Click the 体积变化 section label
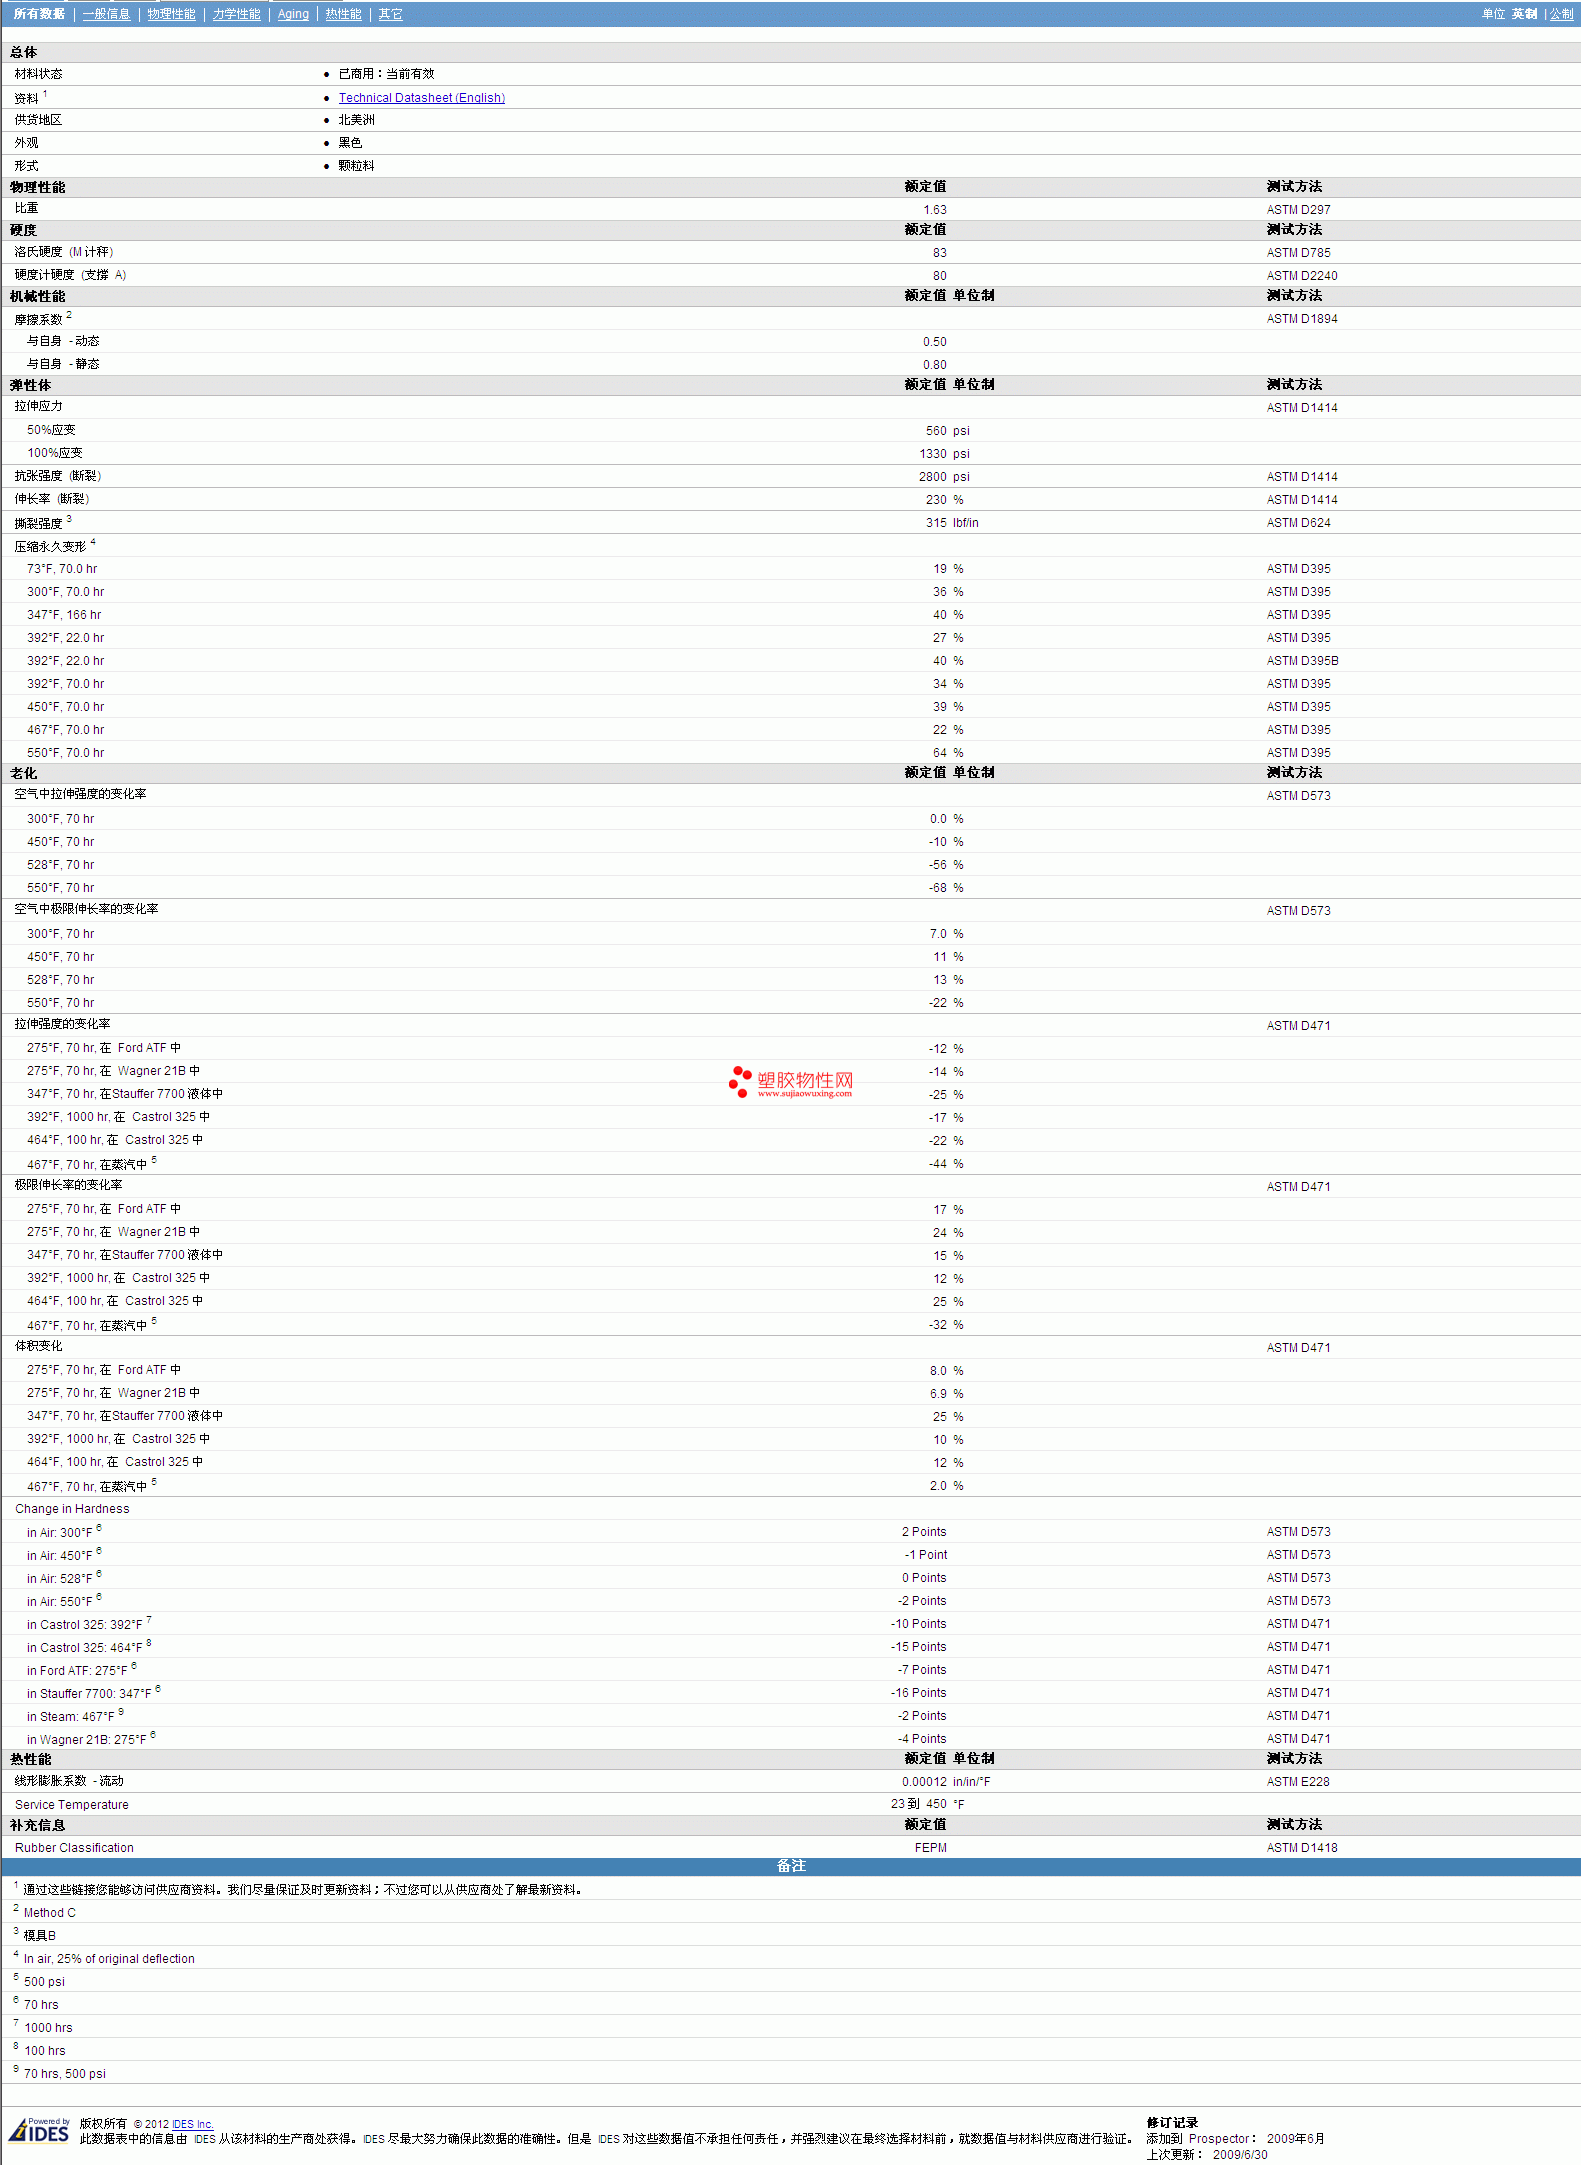1581x2165 pixels. point(38,1346)
